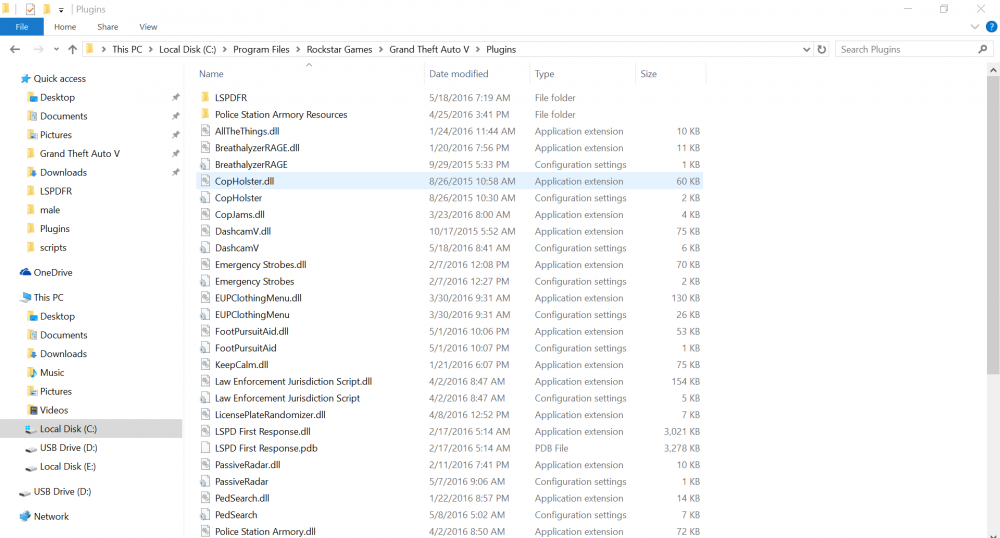
Task: Sort by the Size column header
Action: click(649, 74)
